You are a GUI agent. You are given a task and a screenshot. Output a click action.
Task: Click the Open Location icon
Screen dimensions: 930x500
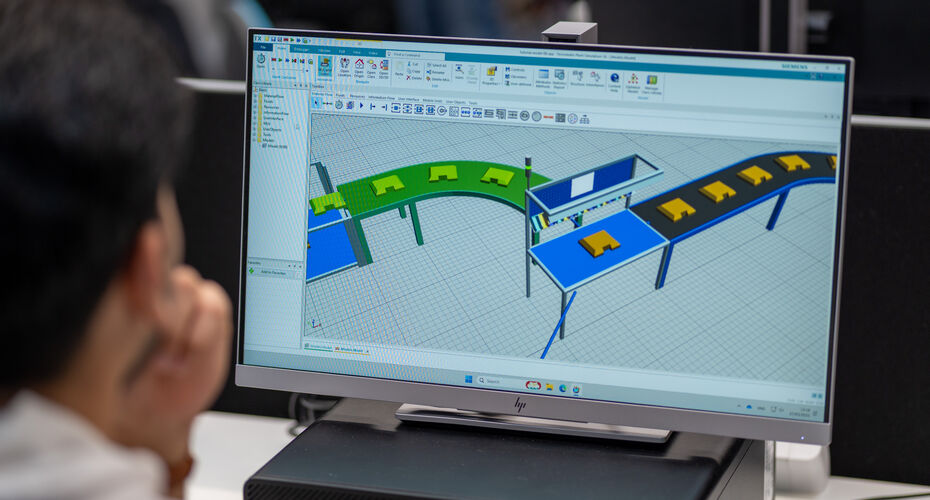(345, 68)
